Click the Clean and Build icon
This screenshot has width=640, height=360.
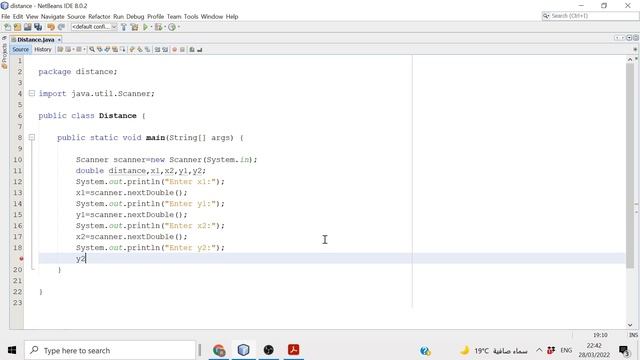(134, 27)
